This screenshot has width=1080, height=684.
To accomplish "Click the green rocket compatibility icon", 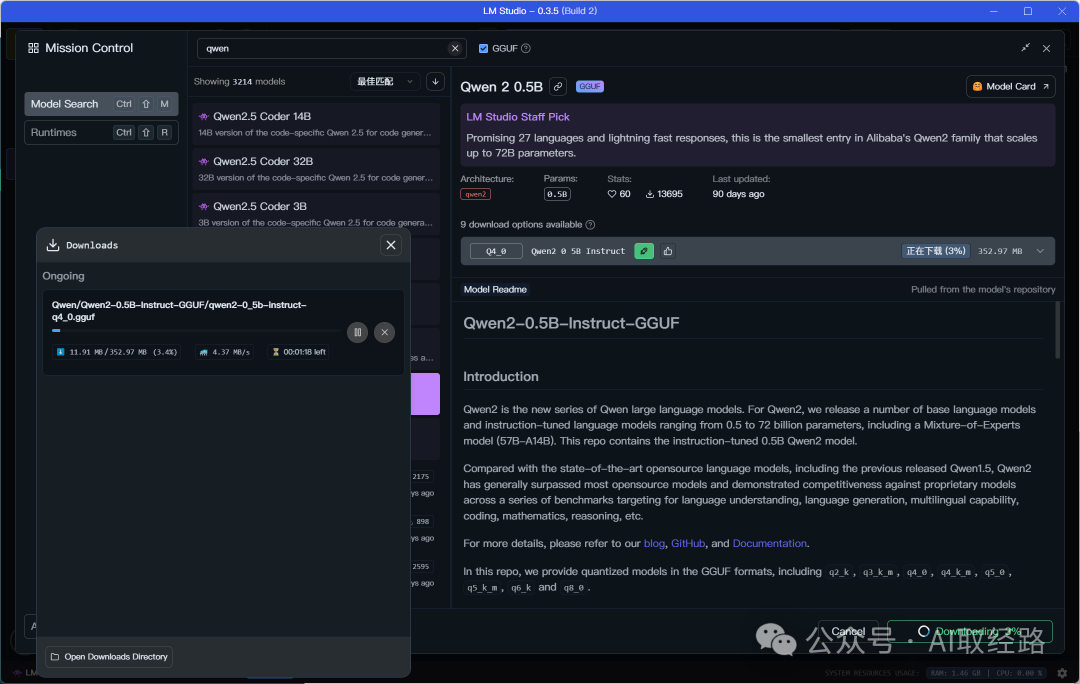I will click(x=644, y=251).
